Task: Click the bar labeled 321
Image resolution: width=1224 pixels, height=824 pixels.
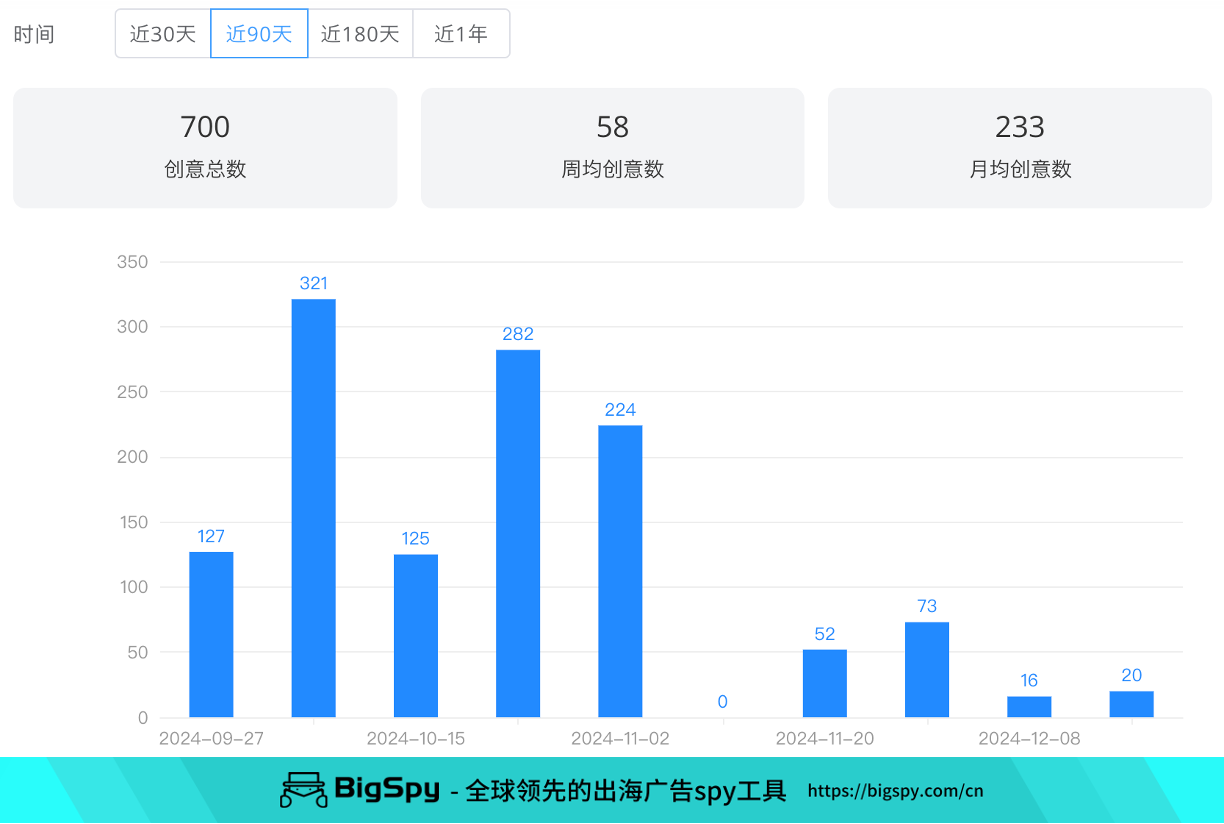Action: [313, 505]
